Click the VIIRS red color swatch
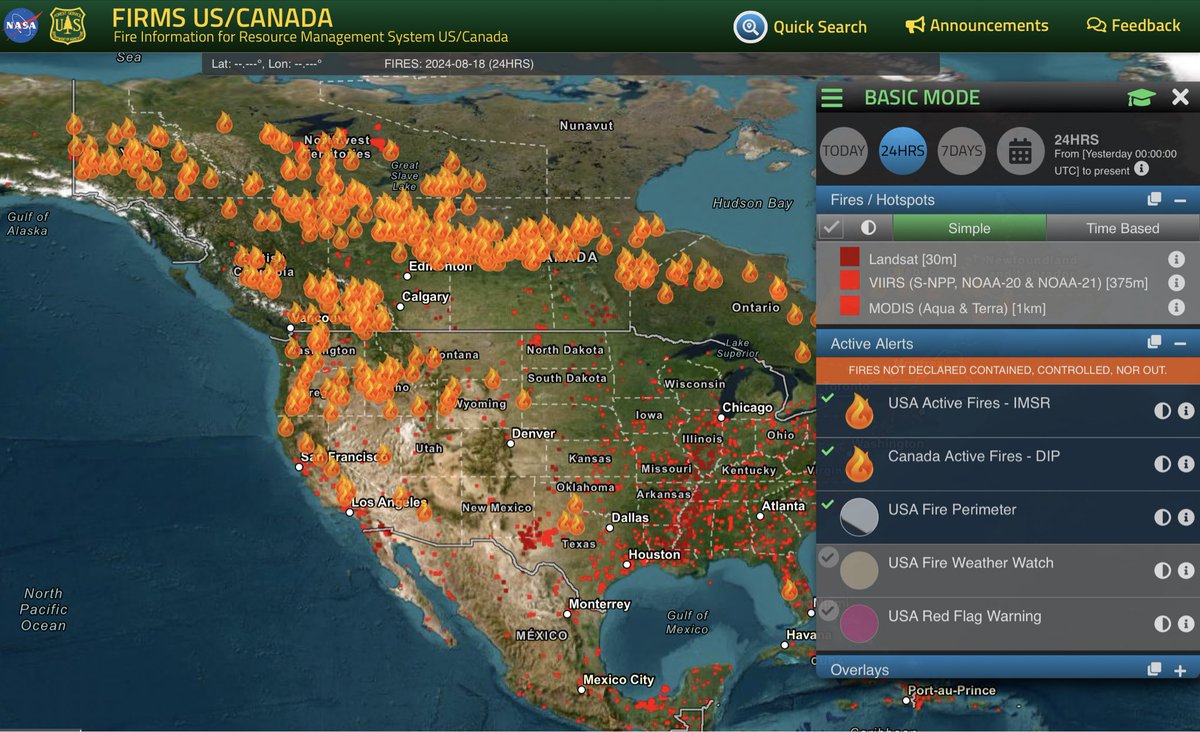The image size is (1200, 732). (850, 283)
